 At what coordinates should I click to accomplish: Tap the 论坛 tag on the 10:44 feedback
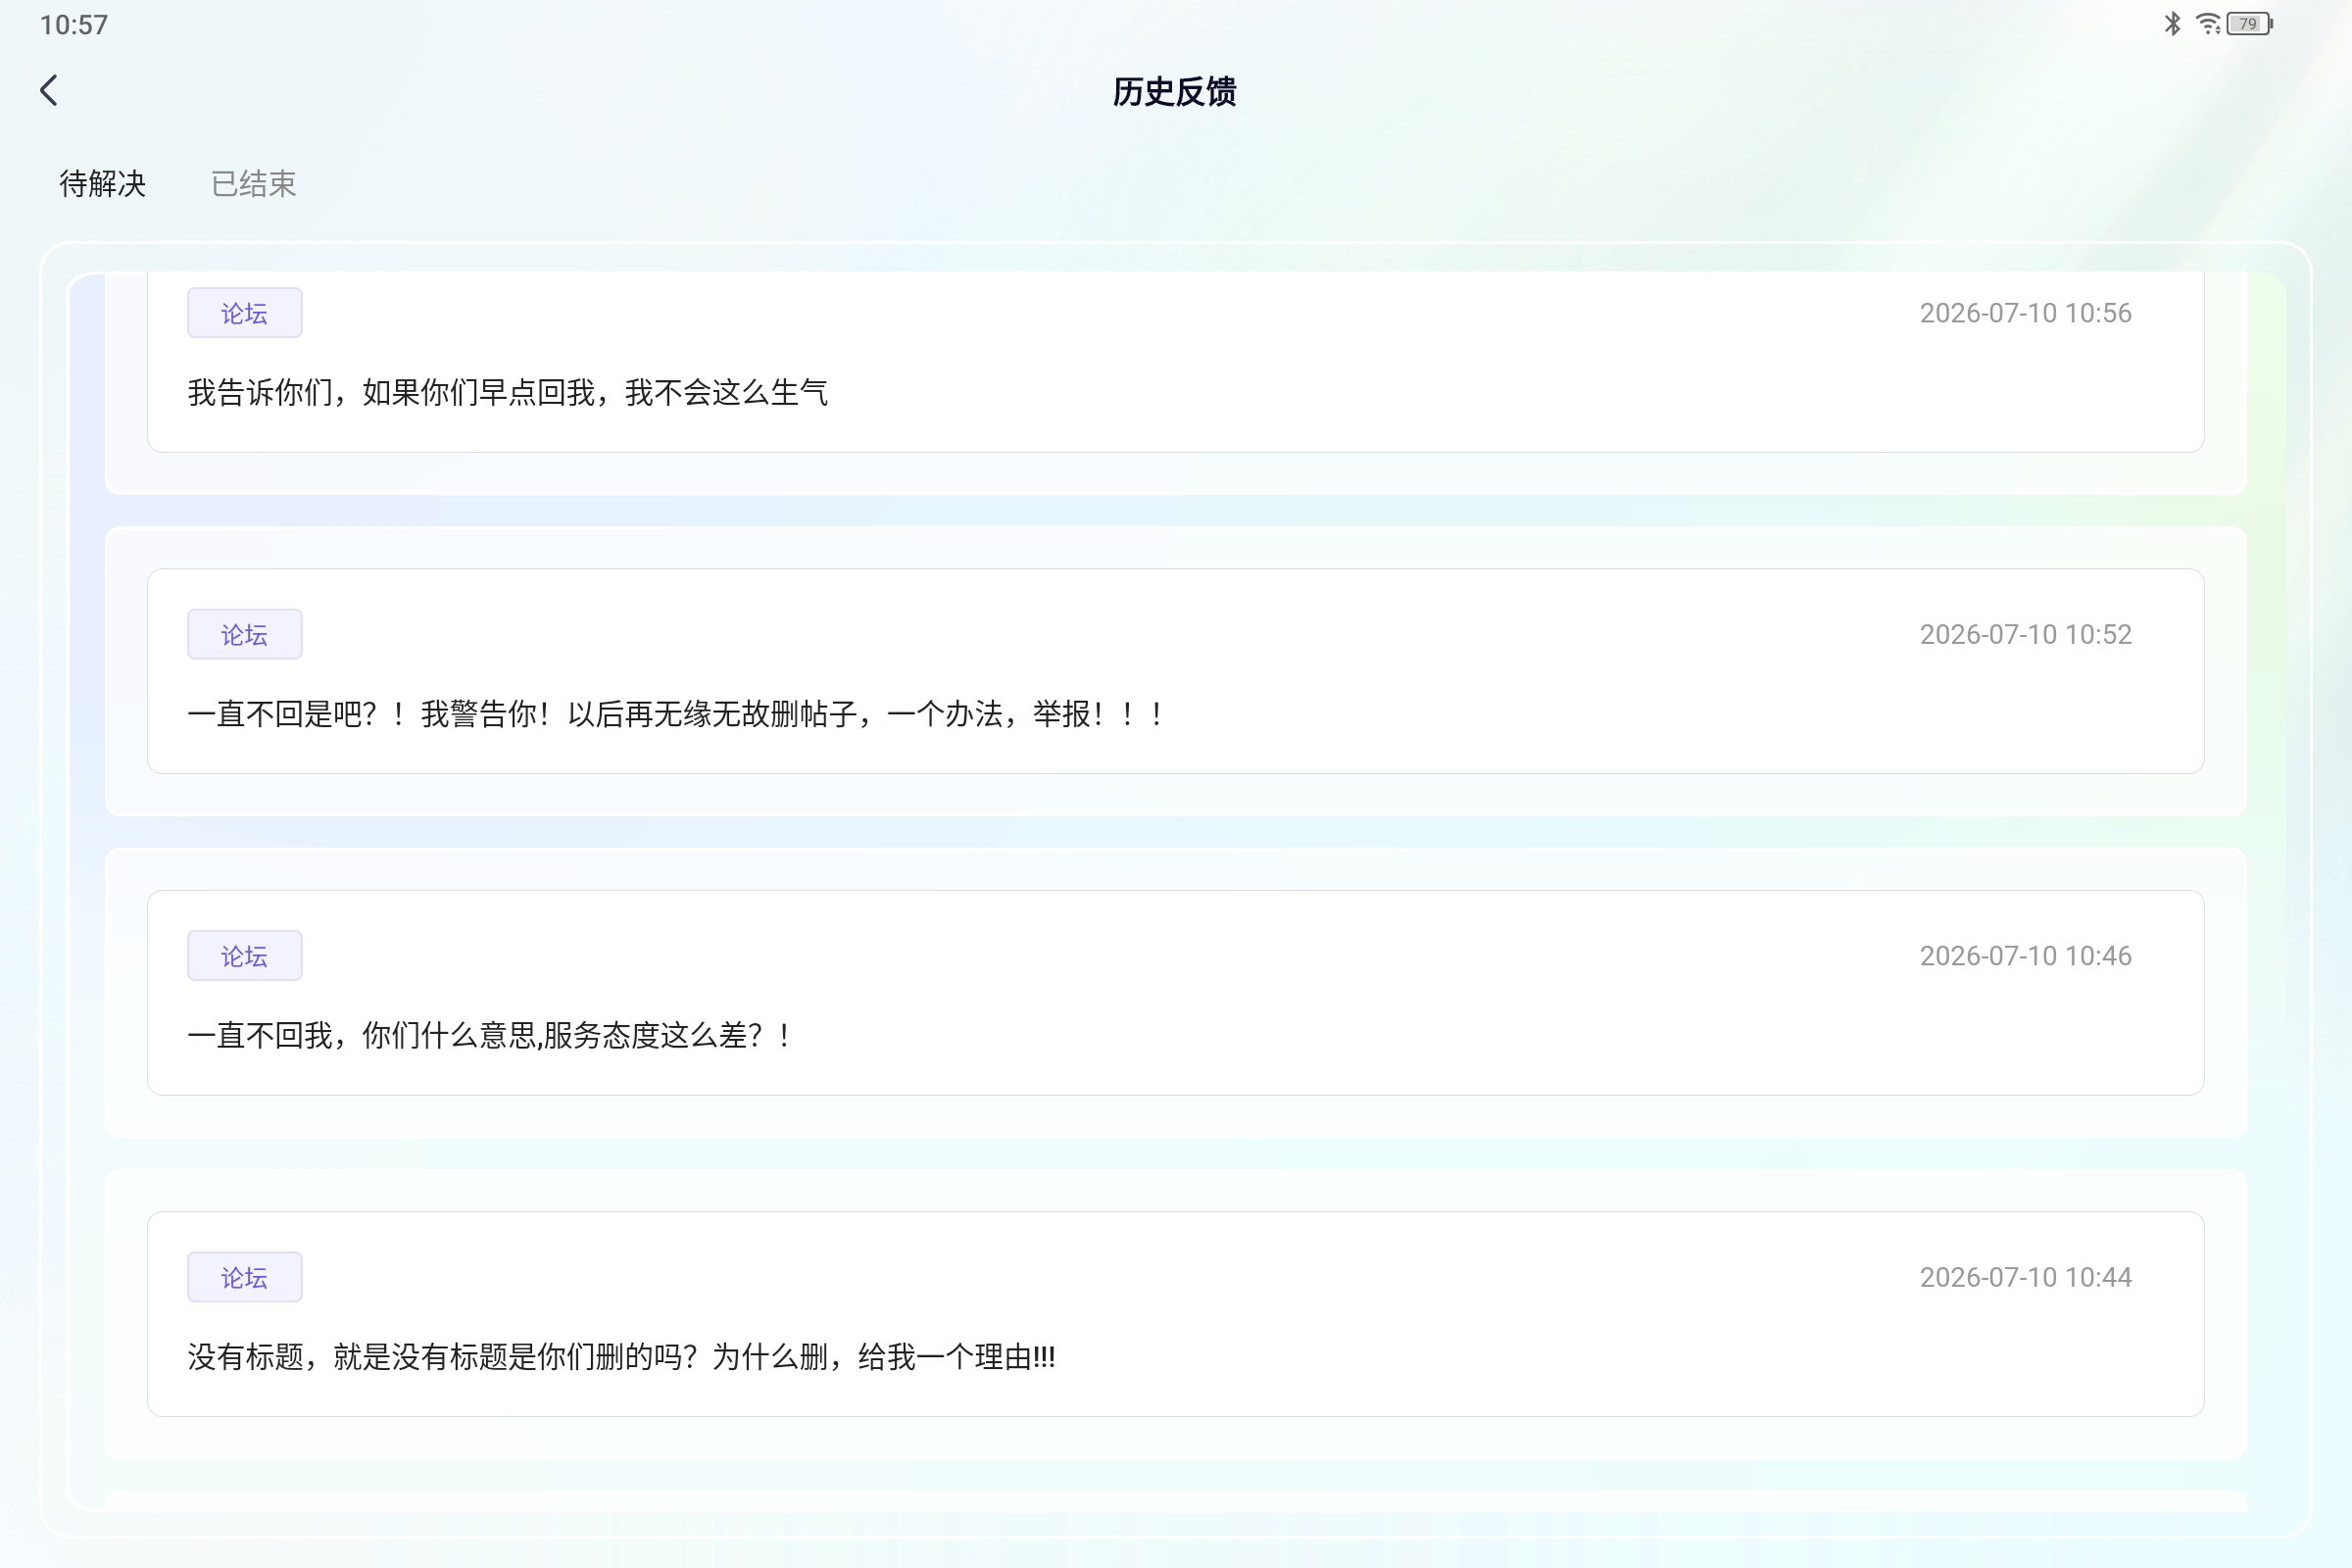pyautogui.click(x=245, y=1277)
